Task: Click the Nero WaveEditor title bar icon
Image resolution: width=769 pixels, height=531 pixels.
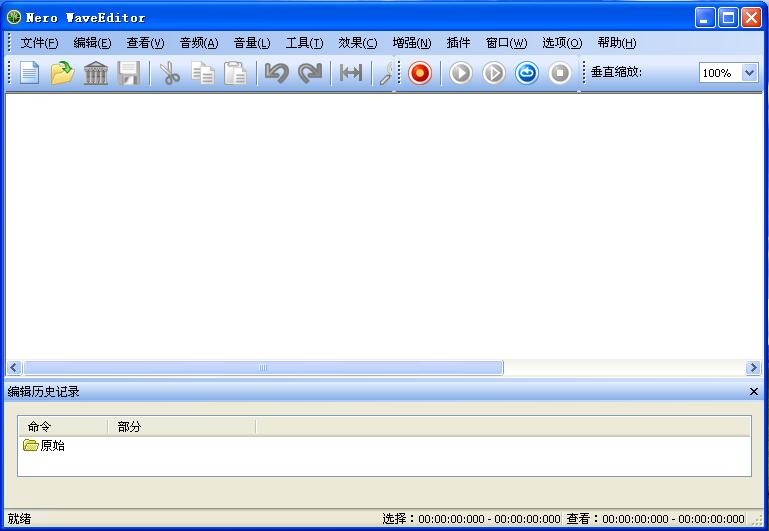Action: point(14,18)
